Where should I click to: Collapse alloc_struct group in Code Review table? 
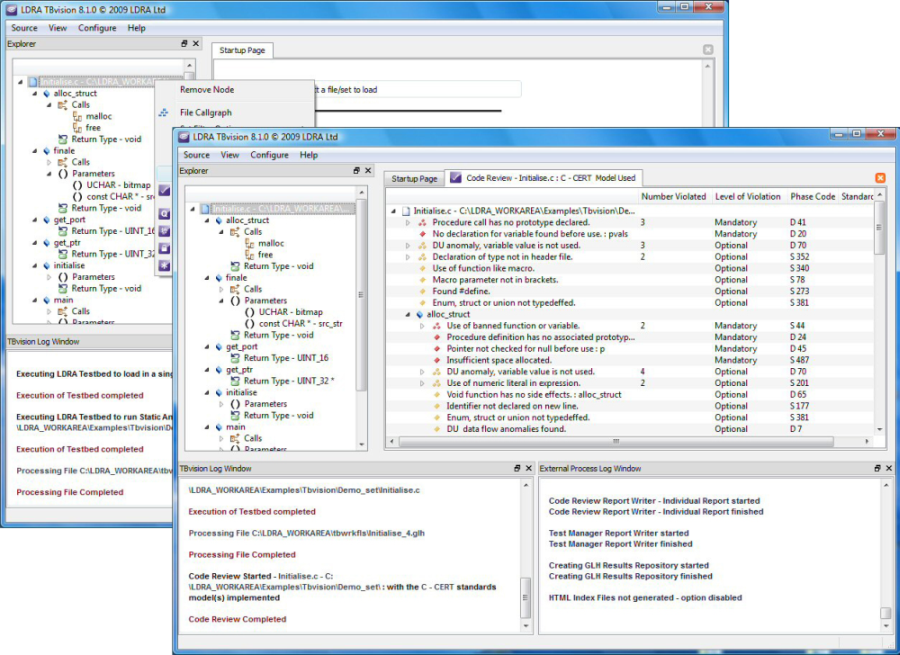[x=408, y=315]
